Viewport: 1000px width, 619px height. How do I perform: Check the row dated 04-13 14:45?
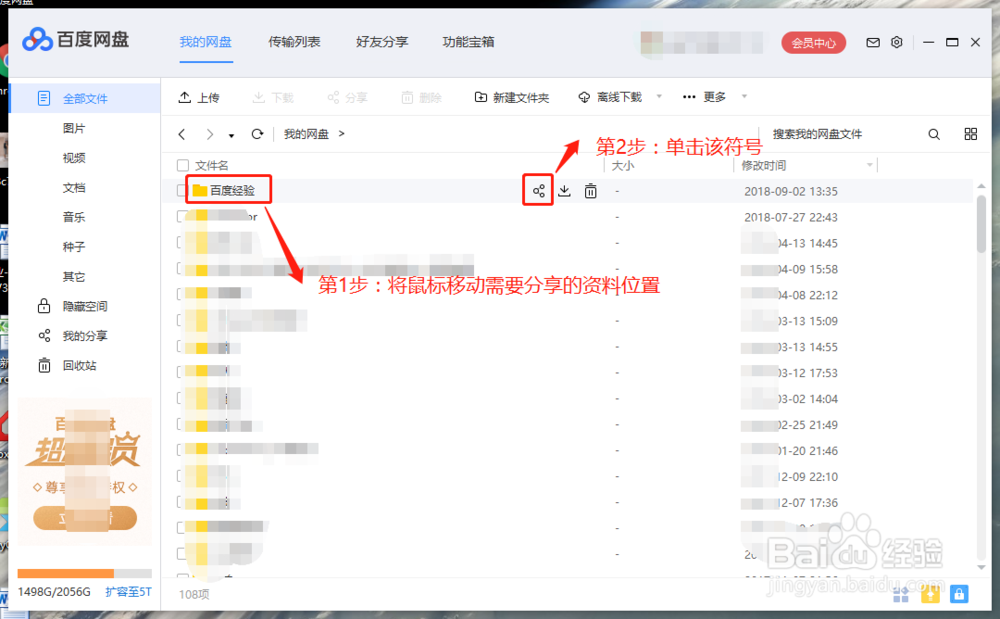pos(181,243)
